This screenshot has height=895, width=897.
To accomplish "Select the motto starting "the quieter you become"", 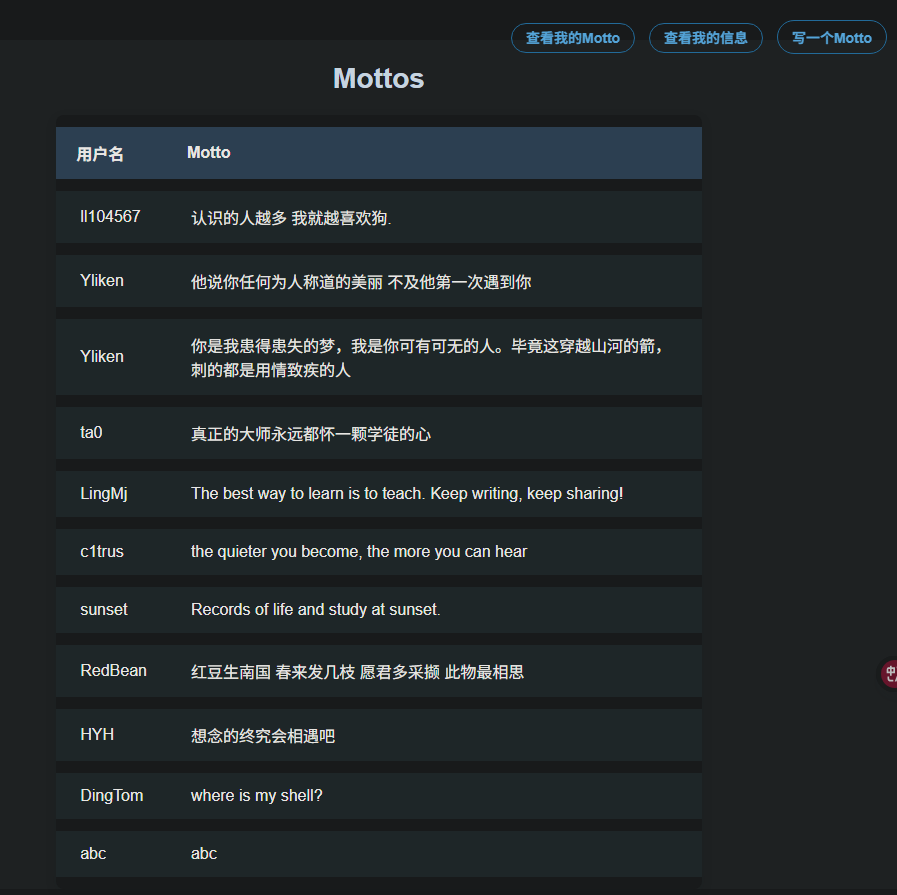I will pyautogui.click(x=358, y=552).
